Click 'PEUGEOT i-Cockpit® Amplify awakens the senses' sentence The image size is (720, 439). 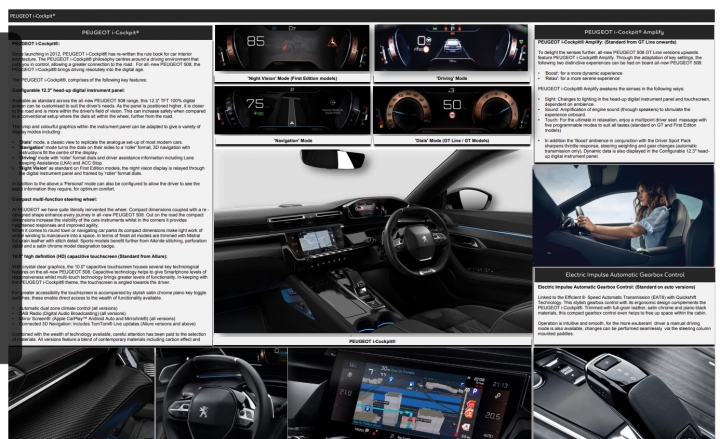[x=611, y=89]
